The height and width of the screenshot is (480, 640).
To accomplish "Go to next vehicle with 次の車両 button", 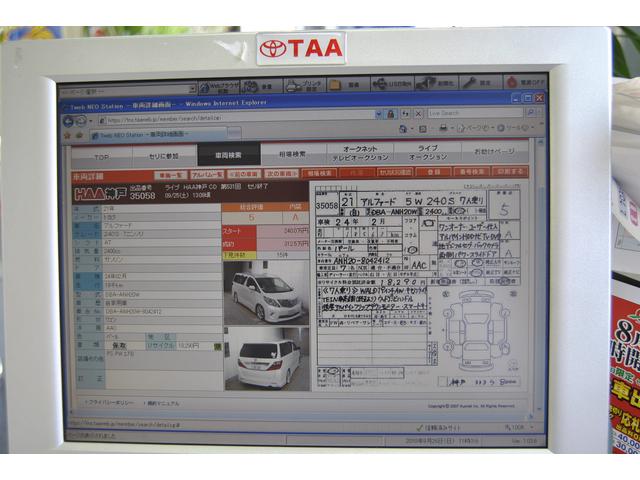I will click(281, 173).
